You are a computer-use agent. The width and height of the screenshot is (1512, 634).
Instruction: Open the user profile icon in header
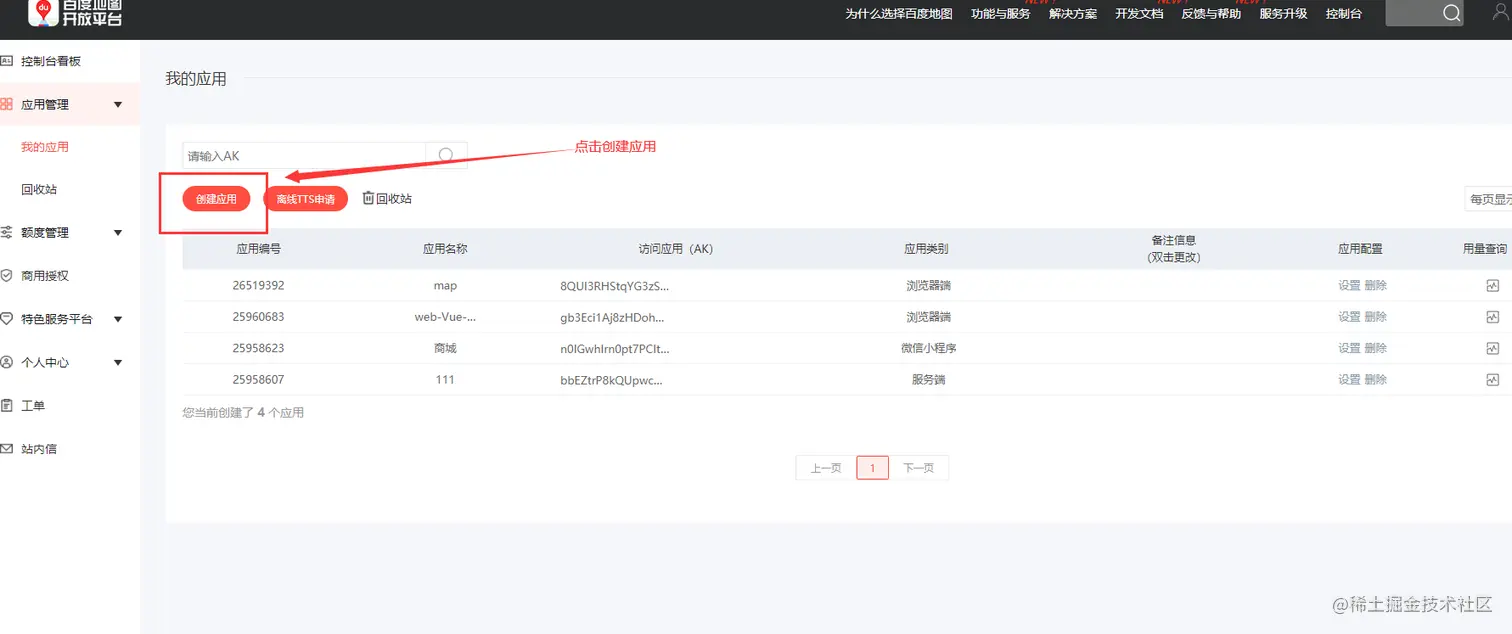coord(1500,13)
